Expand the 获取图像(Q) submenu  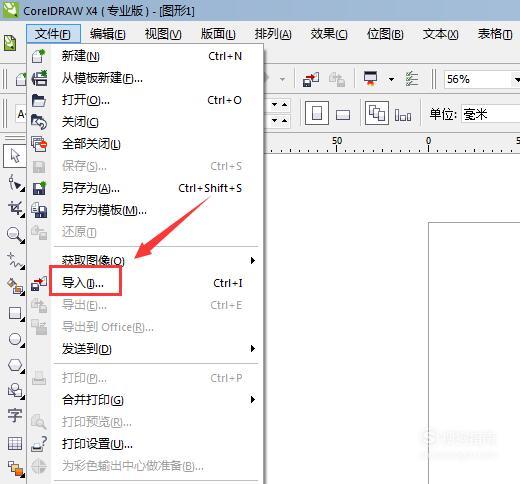[x=253, y=260]
